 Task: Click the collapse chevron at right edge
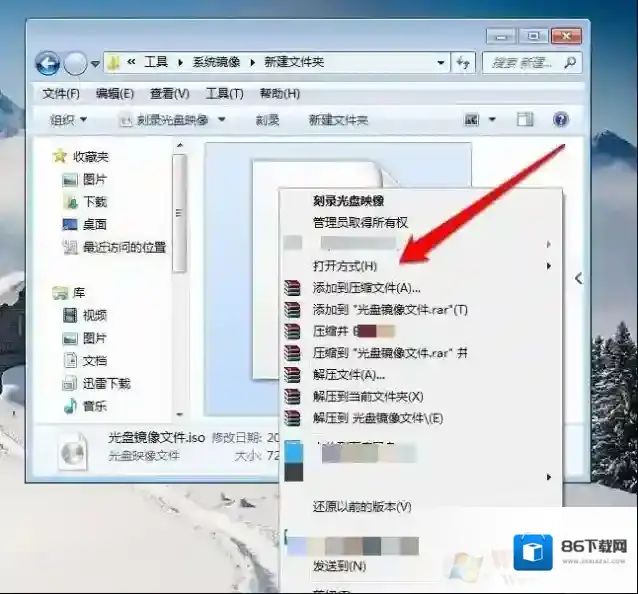click(x=578, y=279)
